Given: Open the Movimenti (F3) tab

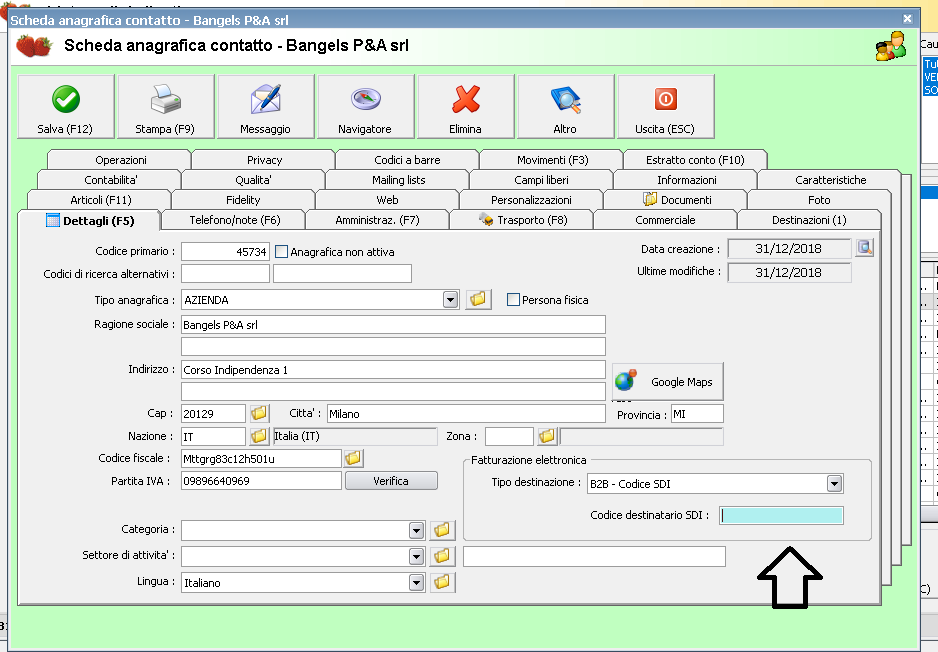Looking at the screenshot, I should [x=552, y=160].
